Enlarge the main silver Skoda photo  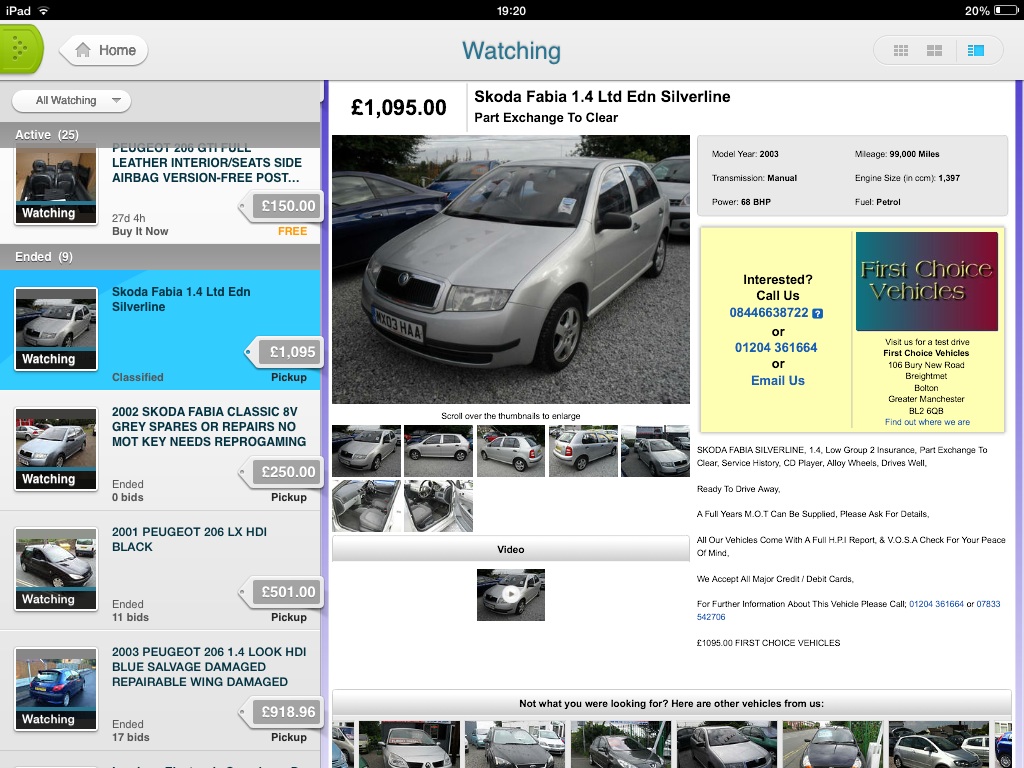[511, 269]
